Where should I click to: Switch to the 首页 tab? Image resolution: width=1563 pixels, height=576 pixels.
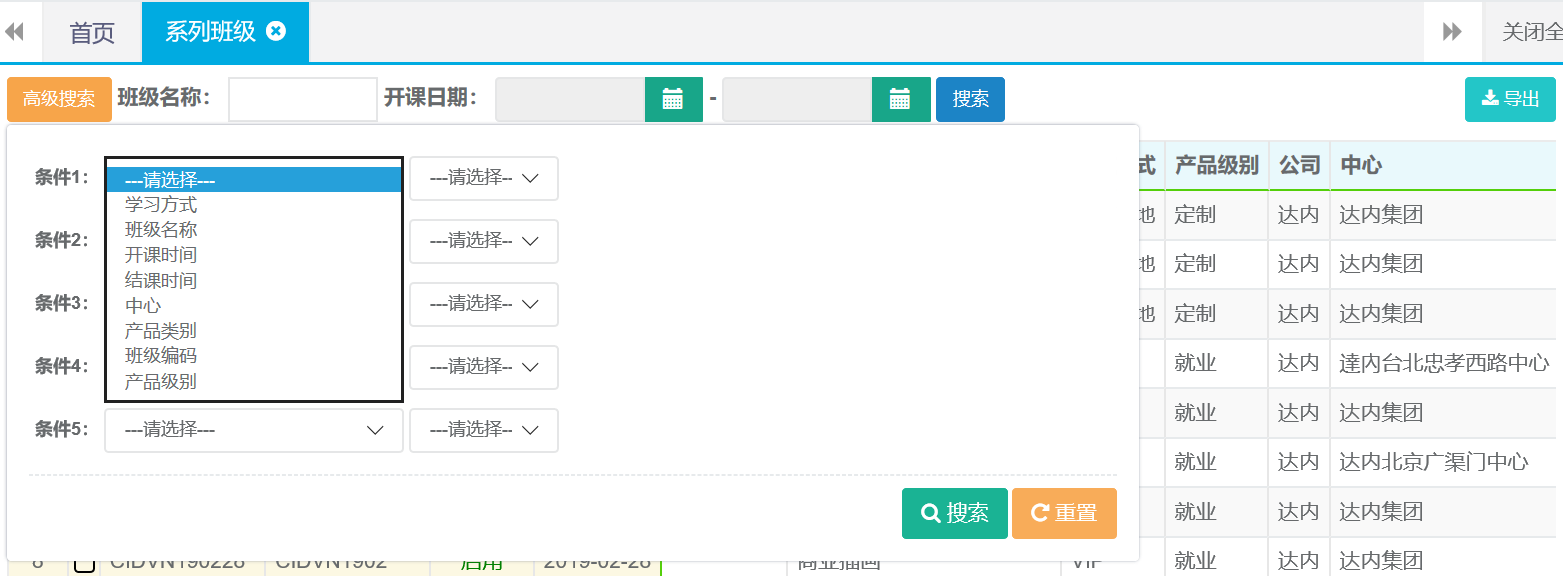click(92, 32)
